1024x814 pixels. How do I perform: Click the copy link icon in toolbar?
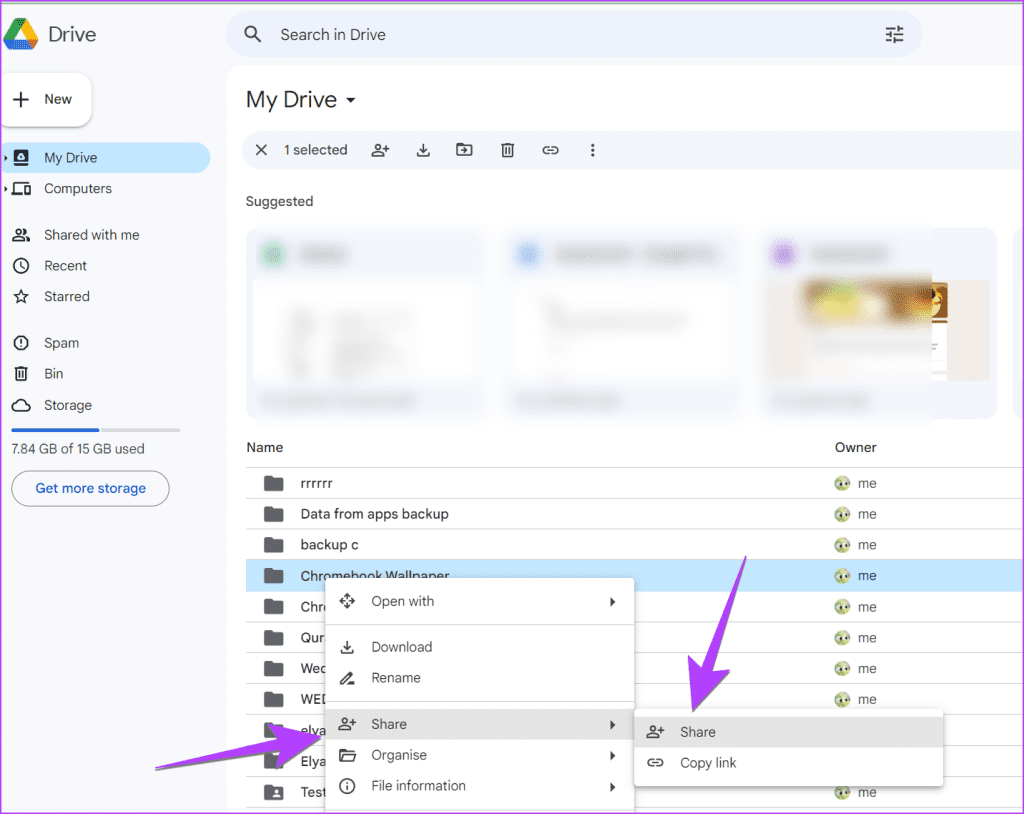[550, 150]
